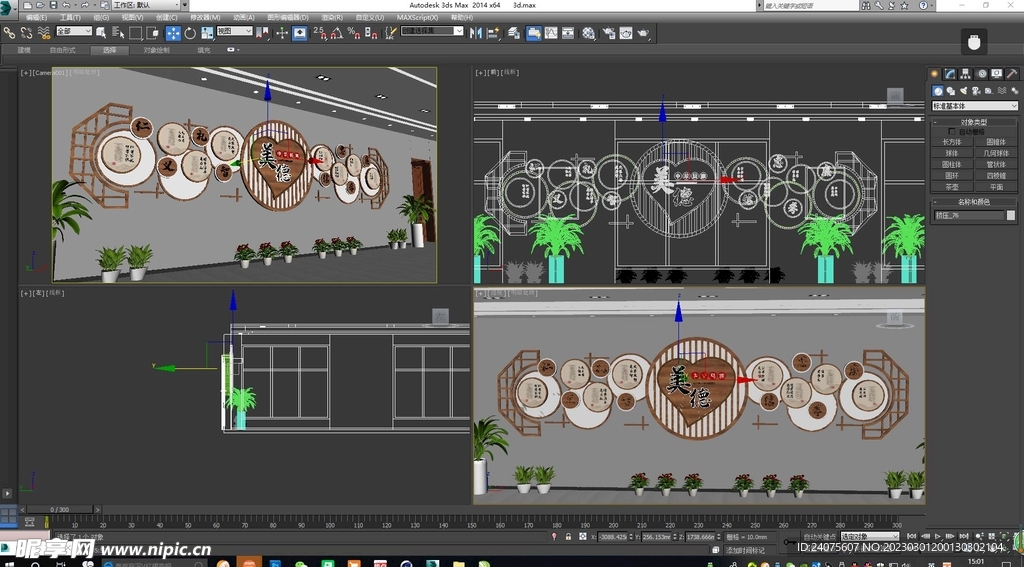Open the Utilities panel hammer tab
Image resolution: width=1024 pixels, height=567 pixels.
coord(1012,73)
